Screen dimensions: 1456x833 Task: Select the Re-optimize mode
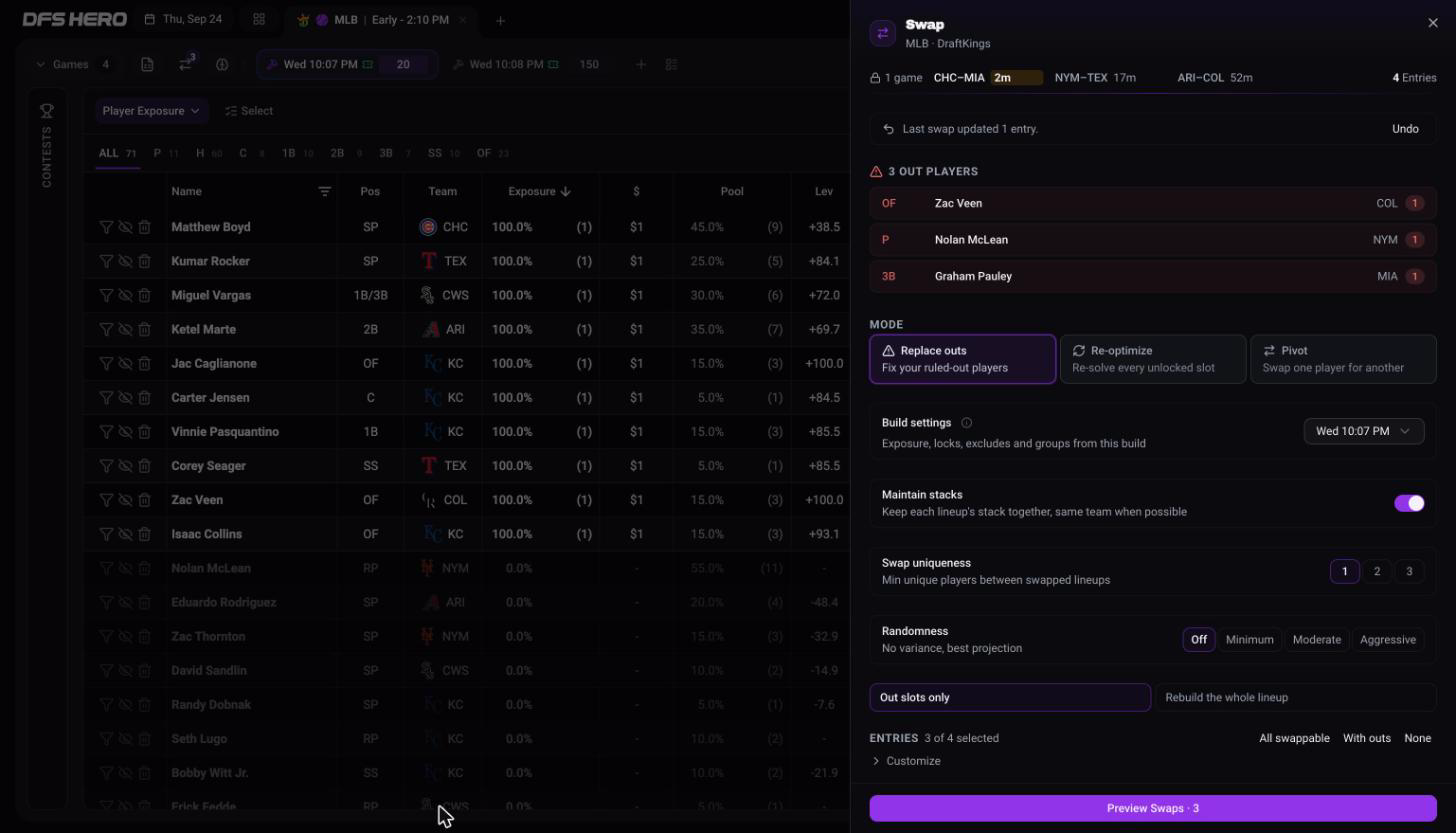pyautogui.click(x=1153, y=359)
